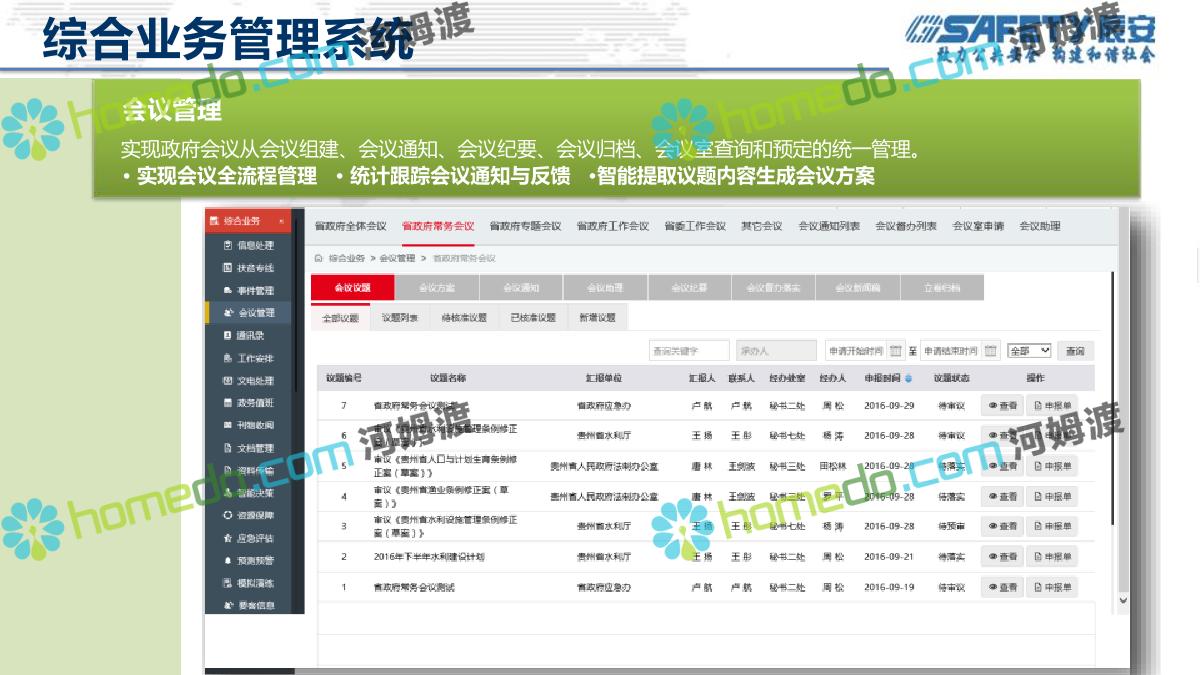Open calendar picker for 申请开始时间
This screenshot has height=675, width=1200.
click(896, 351)
